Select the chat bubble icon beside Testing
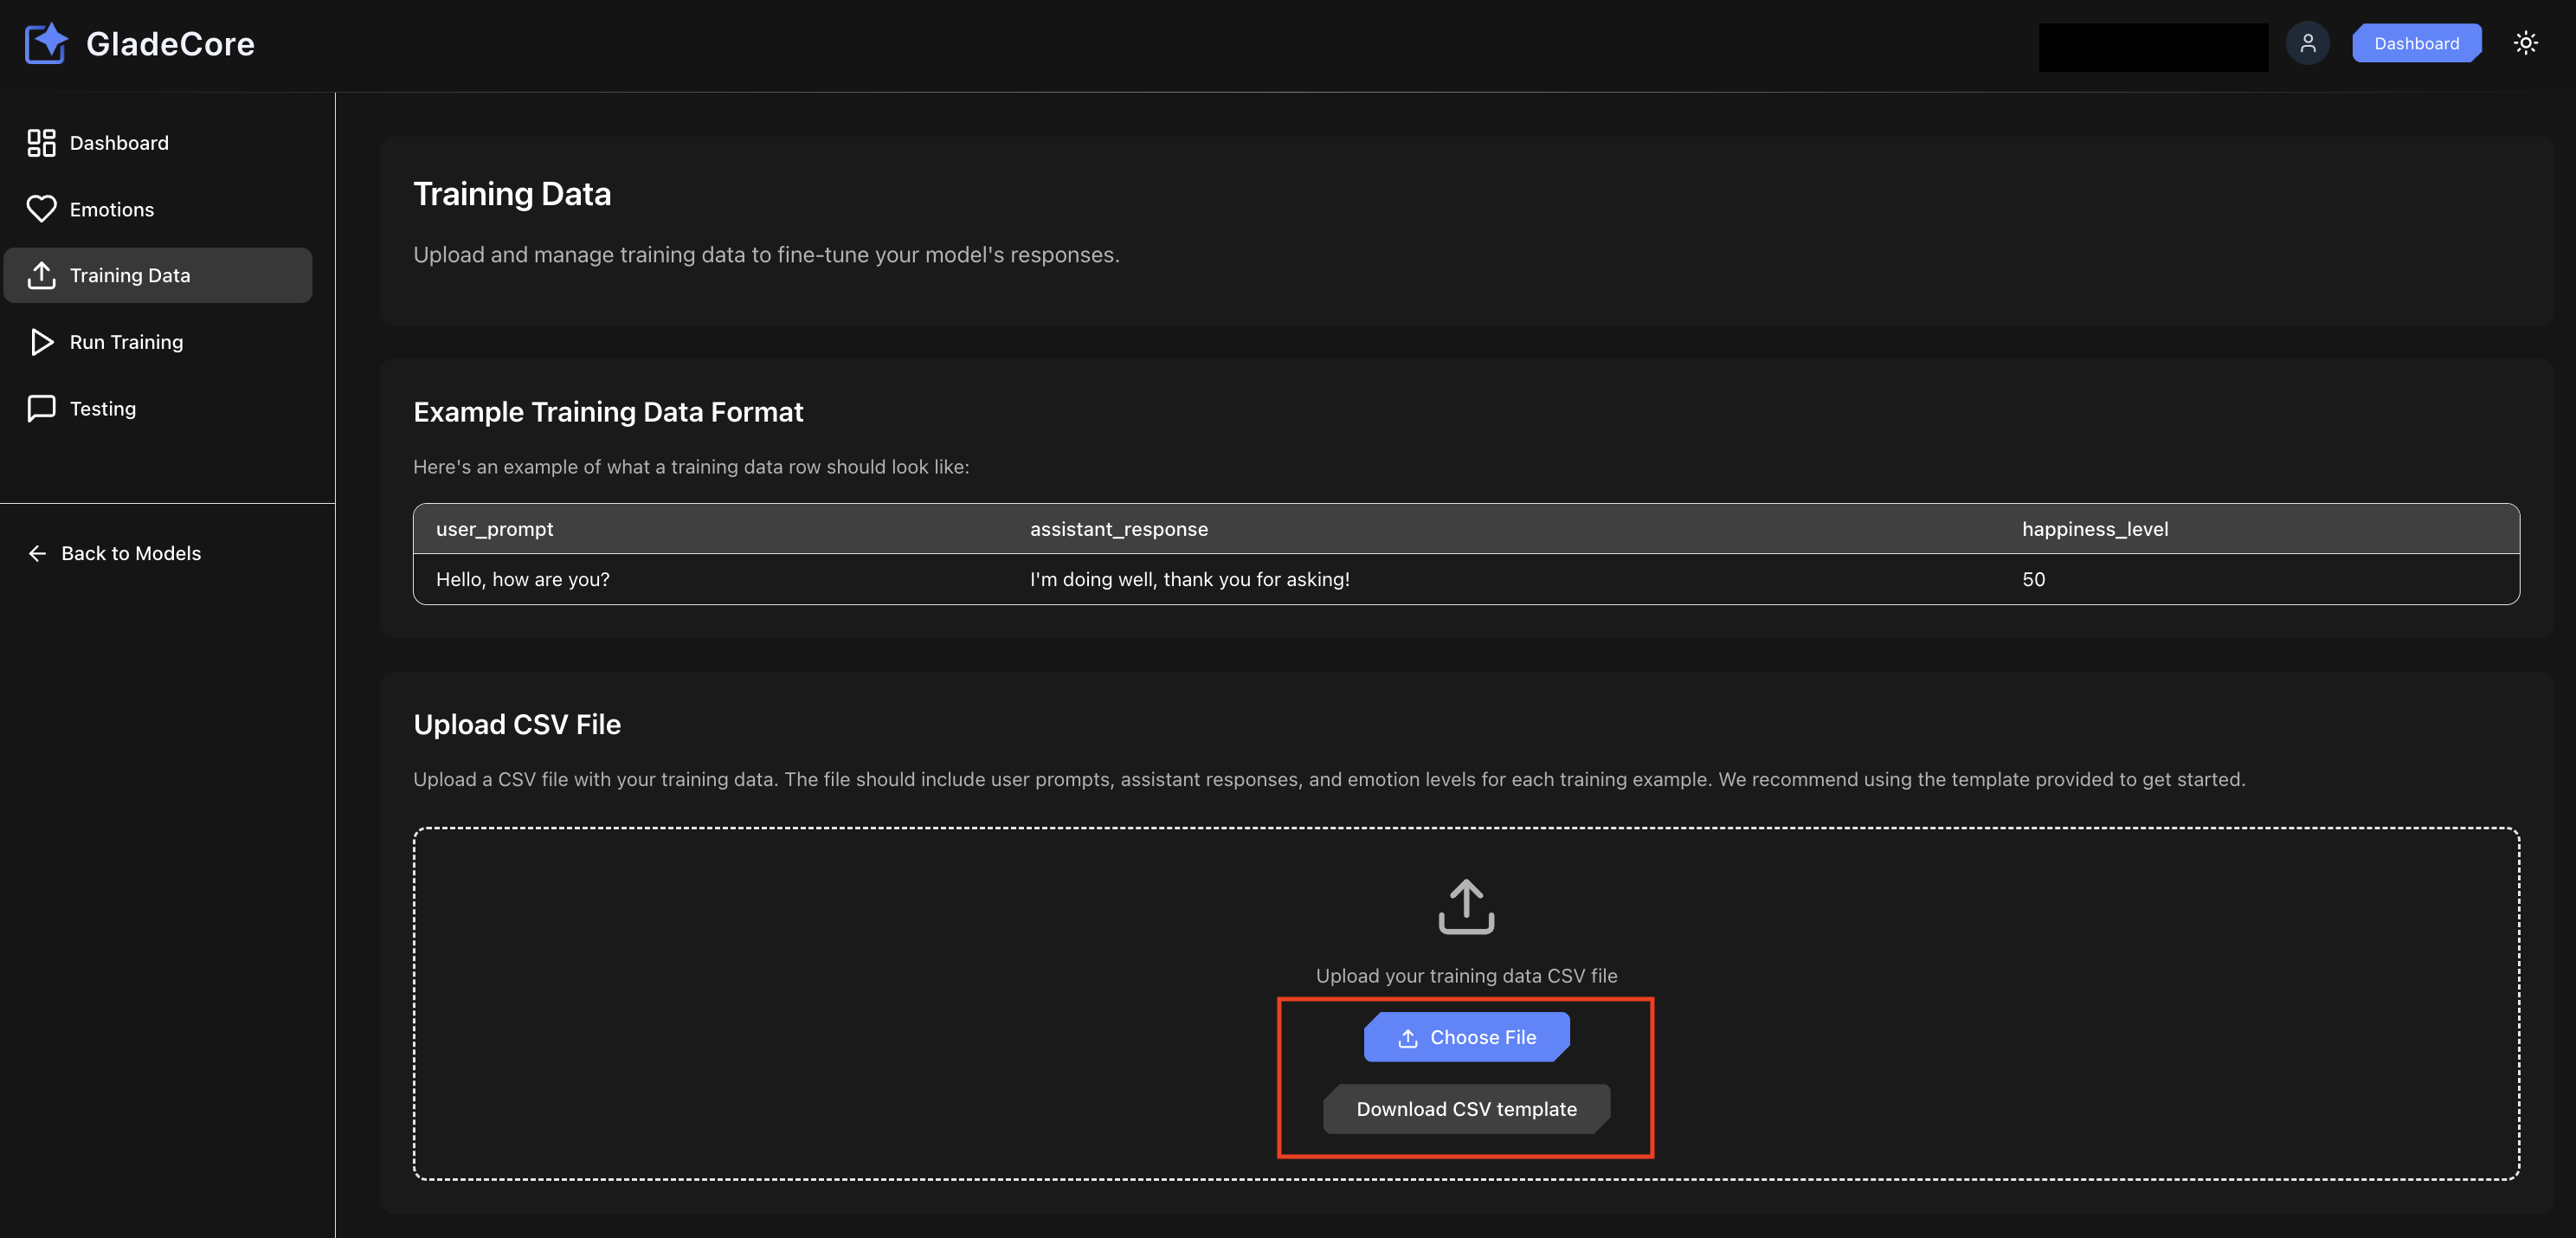Image resolution: width=2576 pixels, height=1238 pixels. [x=41, y=408]
